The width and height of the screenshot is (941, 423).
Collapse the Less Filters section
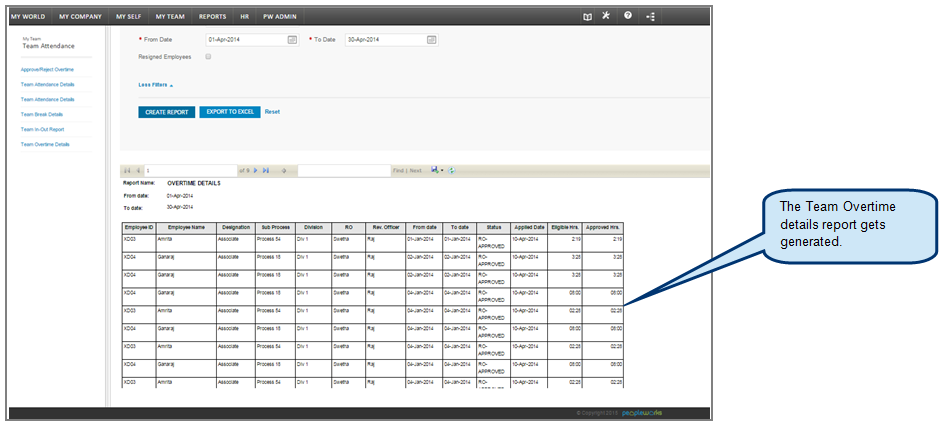(155, 85)
